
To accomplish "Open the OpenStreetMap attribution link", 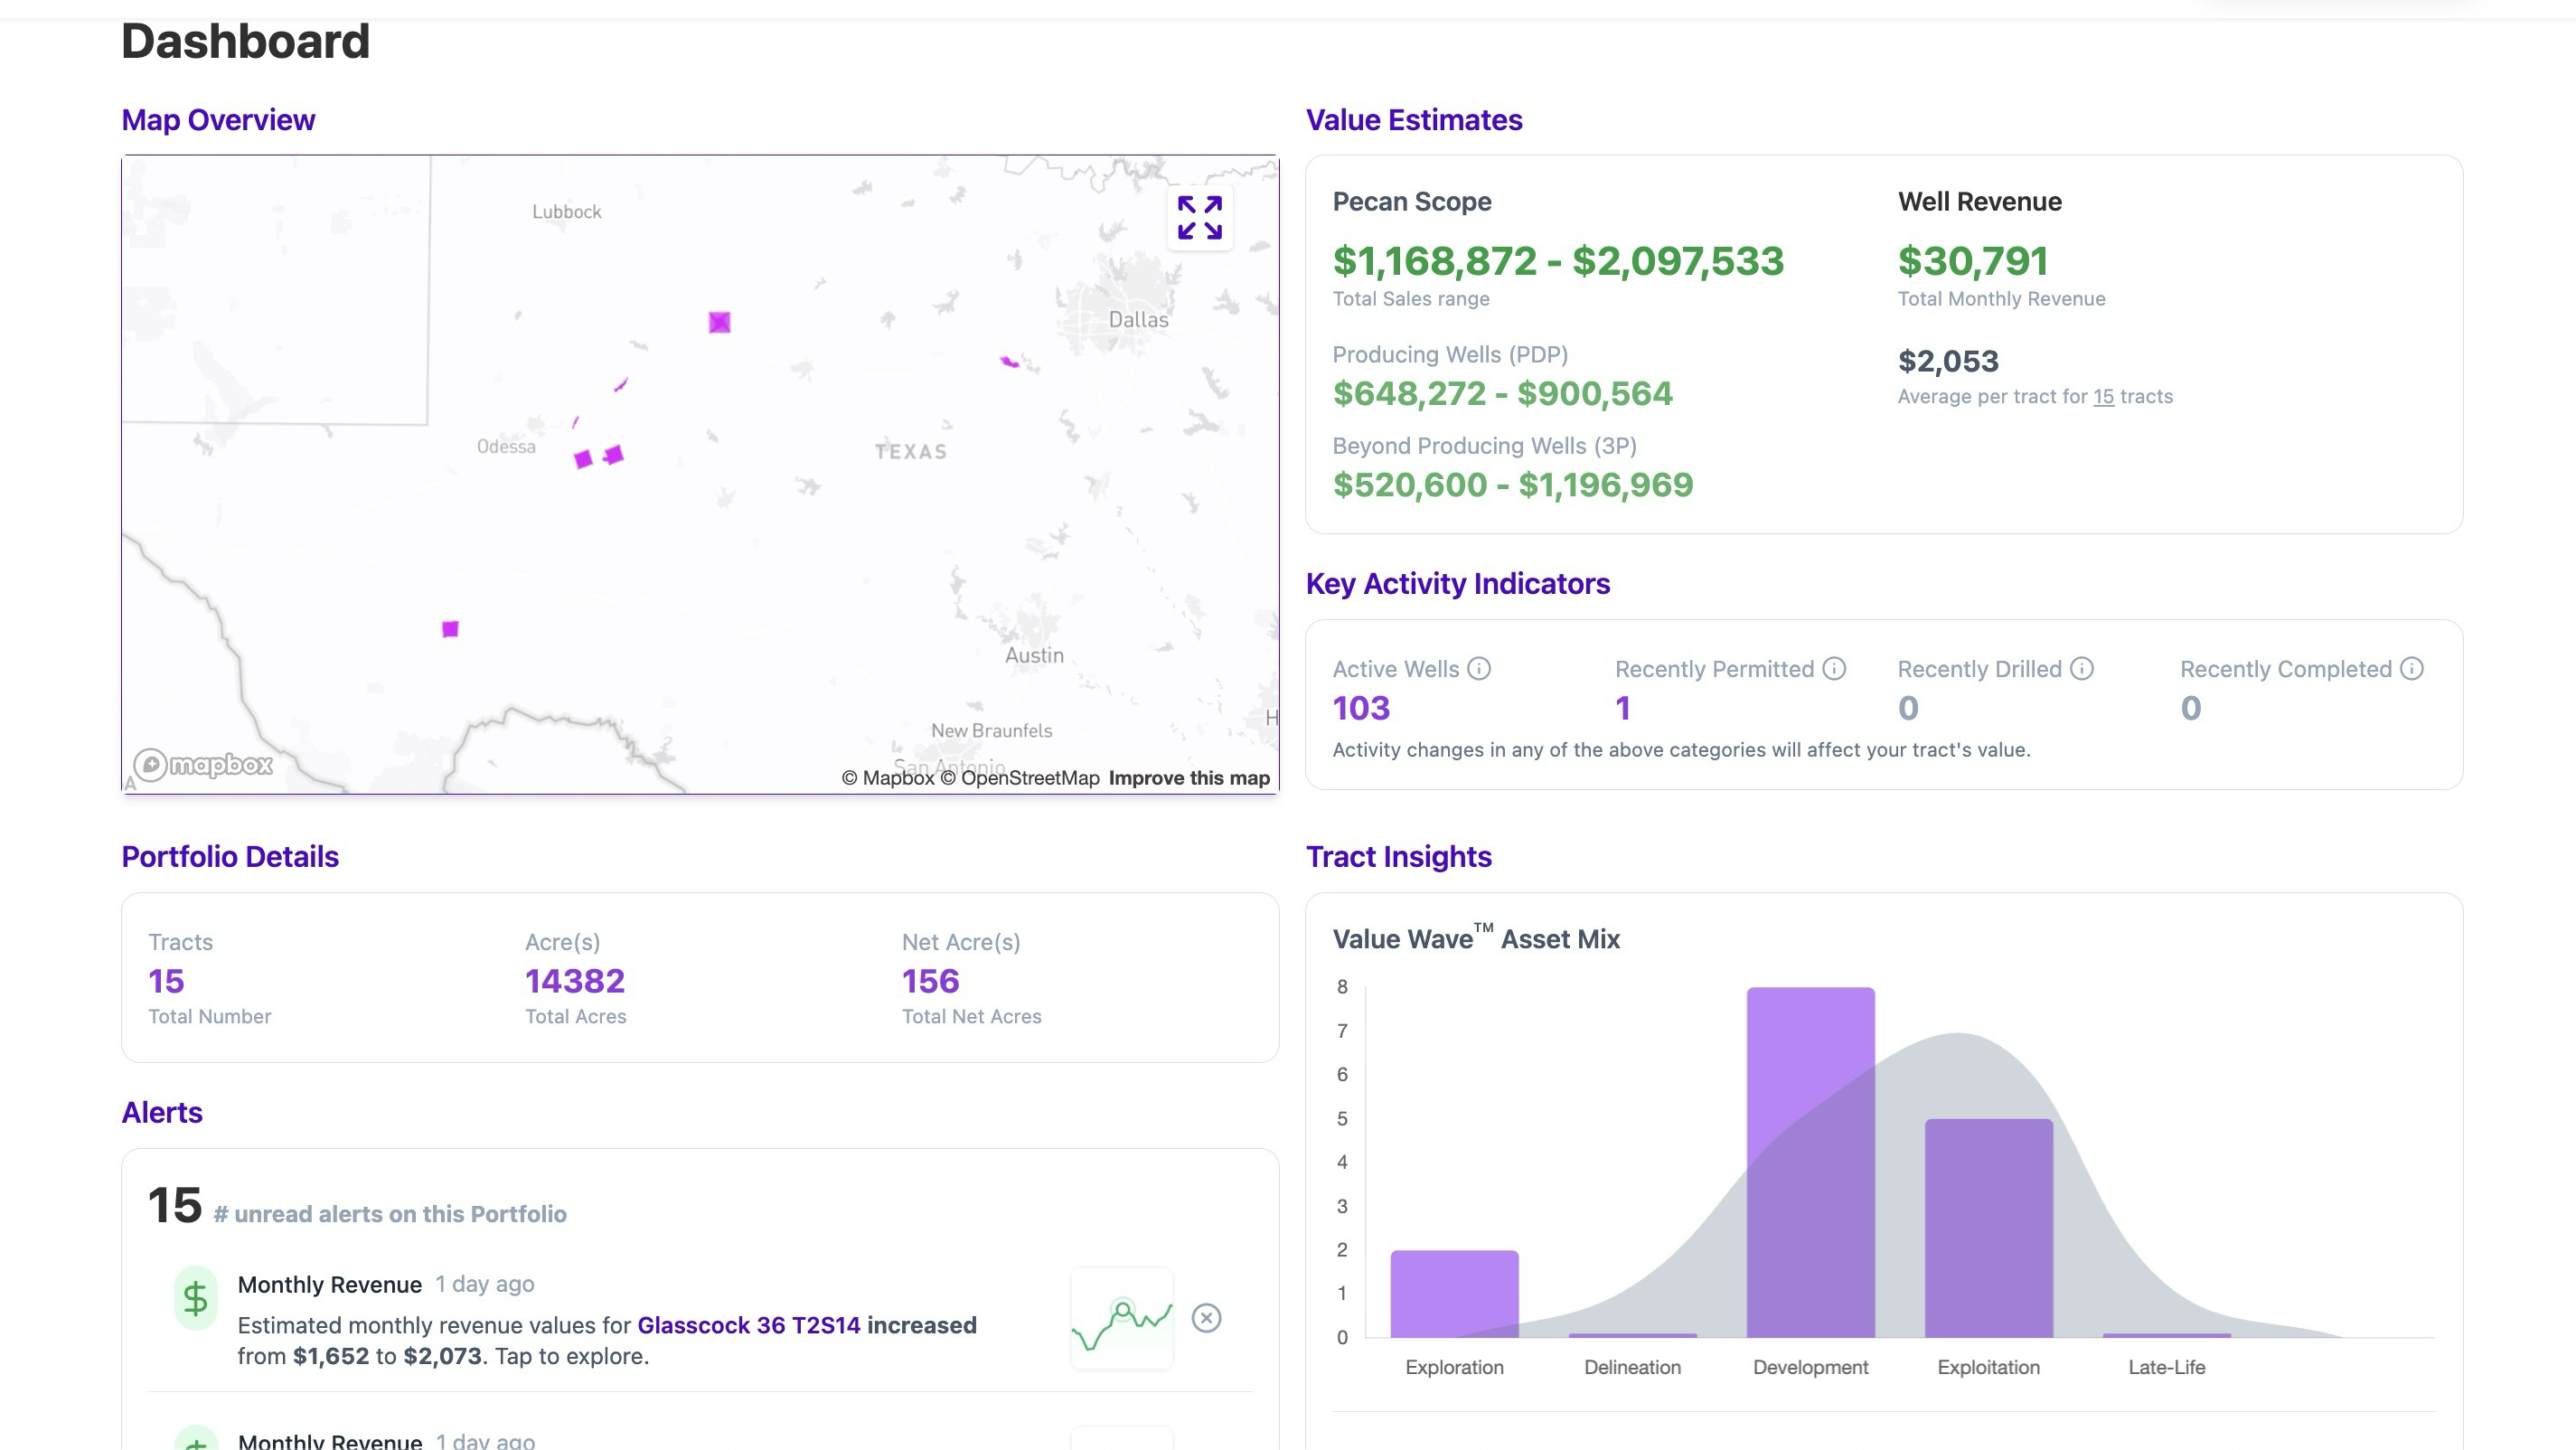I will 1019,778.
